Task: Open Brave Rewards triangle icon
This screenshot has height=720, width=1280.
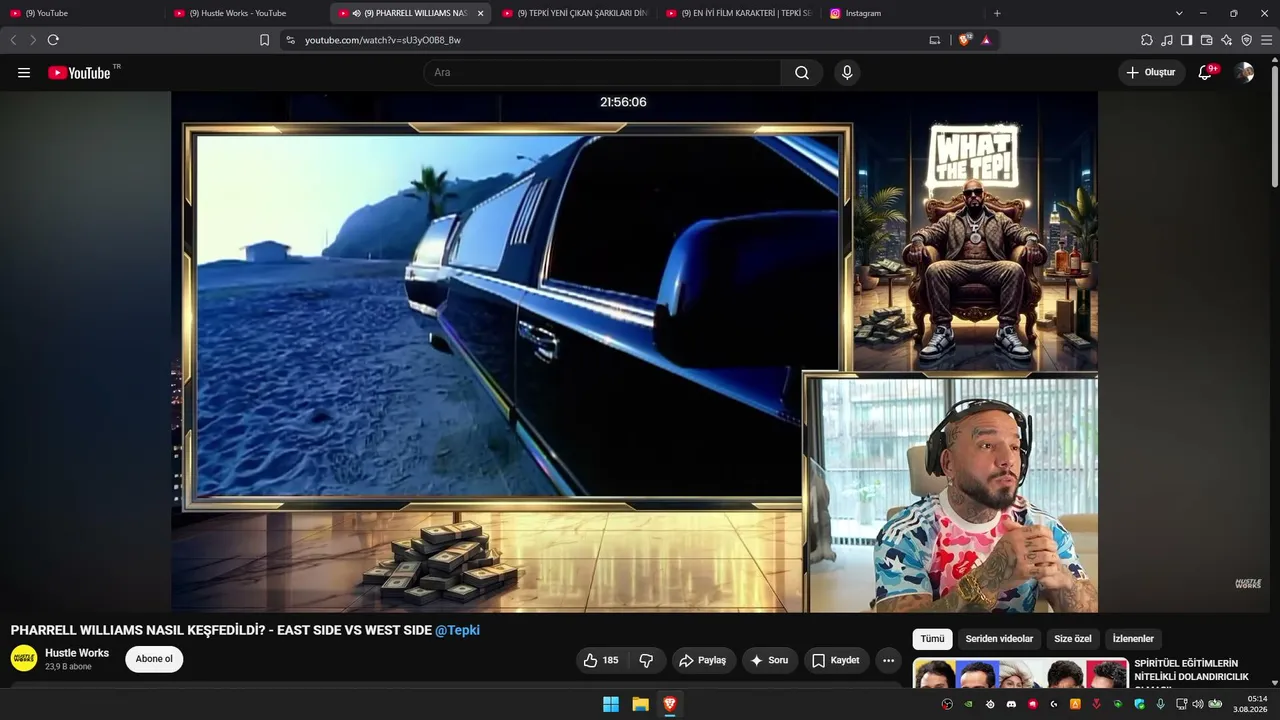Action: [986, 40]
